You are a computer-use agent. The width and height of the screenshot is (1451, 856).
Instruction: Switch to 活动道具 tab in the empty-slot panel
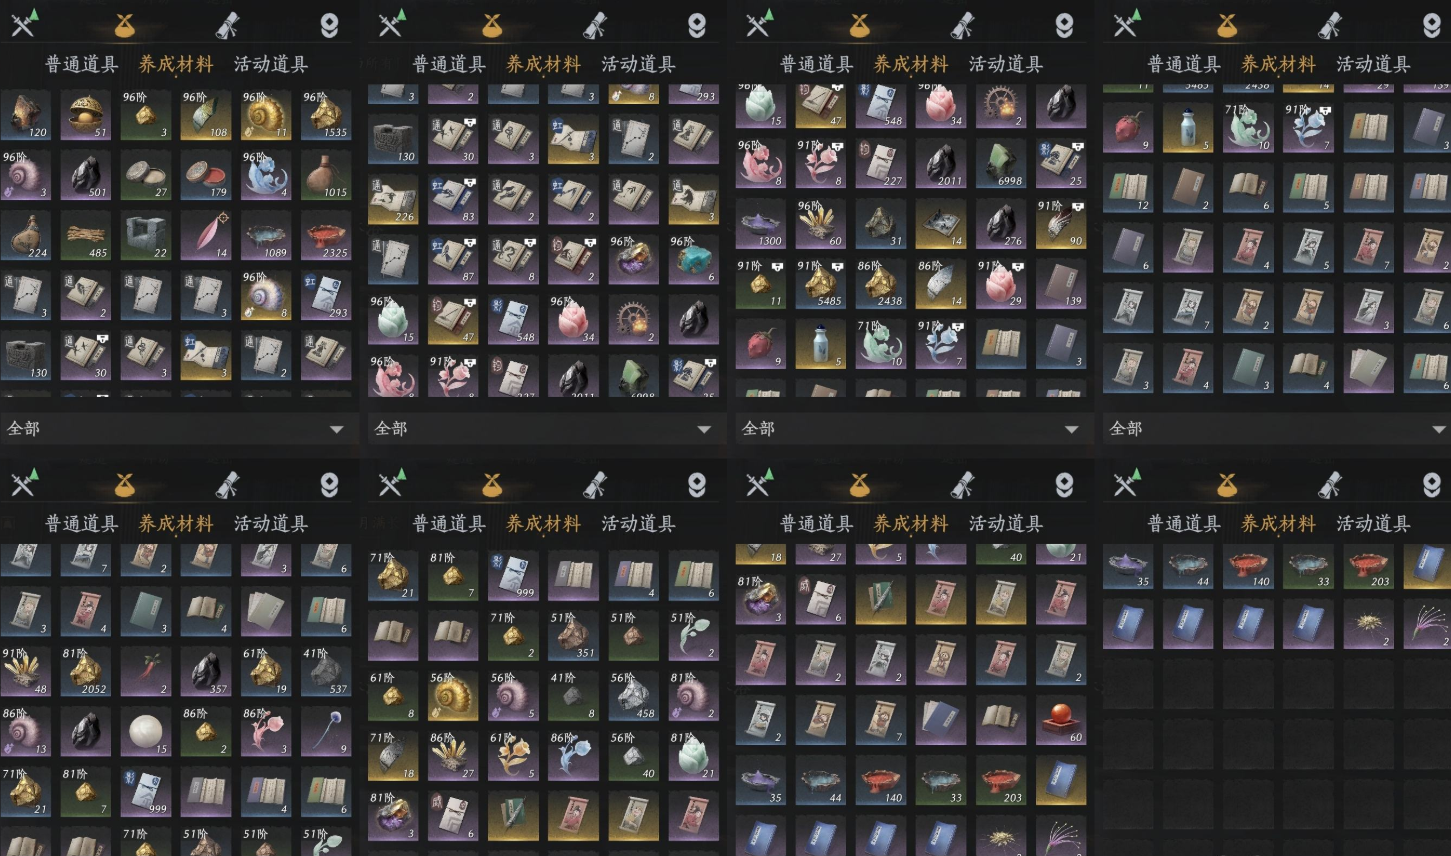coord(1373,524)
